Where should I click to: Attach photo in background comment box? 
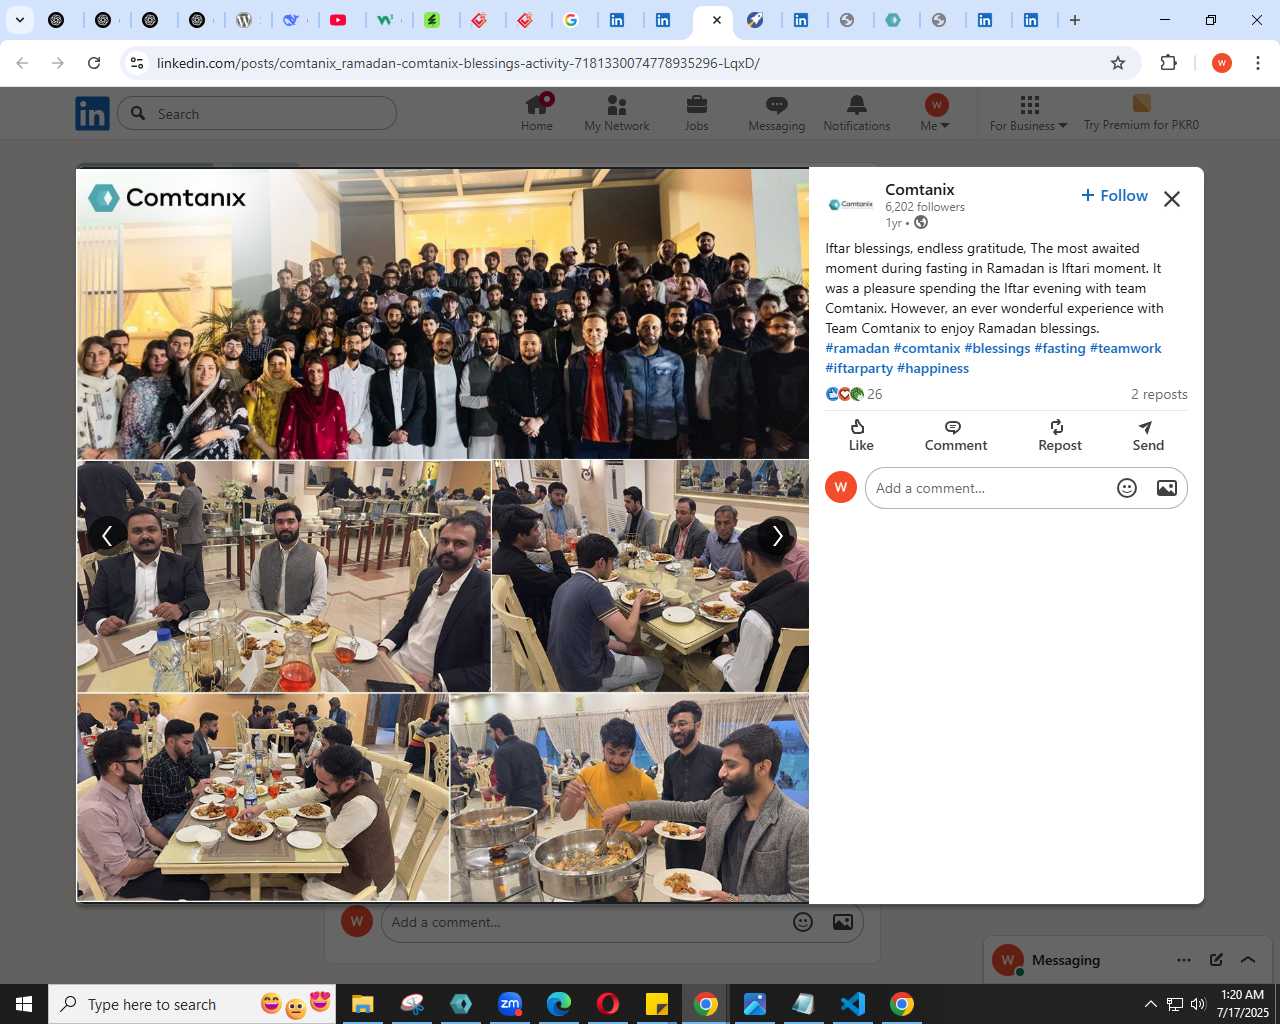[x=843, y=922]
